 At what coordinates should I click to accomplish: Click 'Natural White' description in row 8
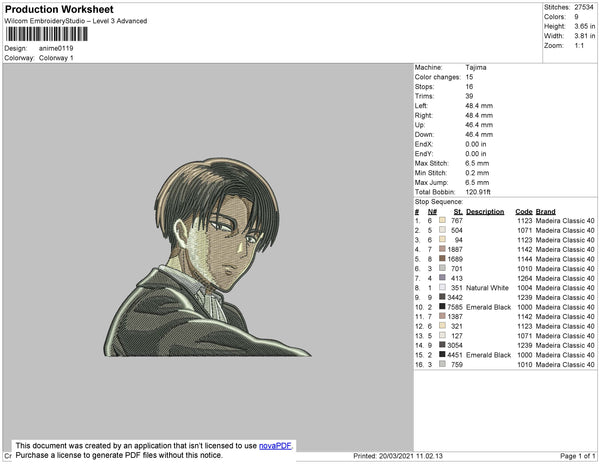click(488, 288)
